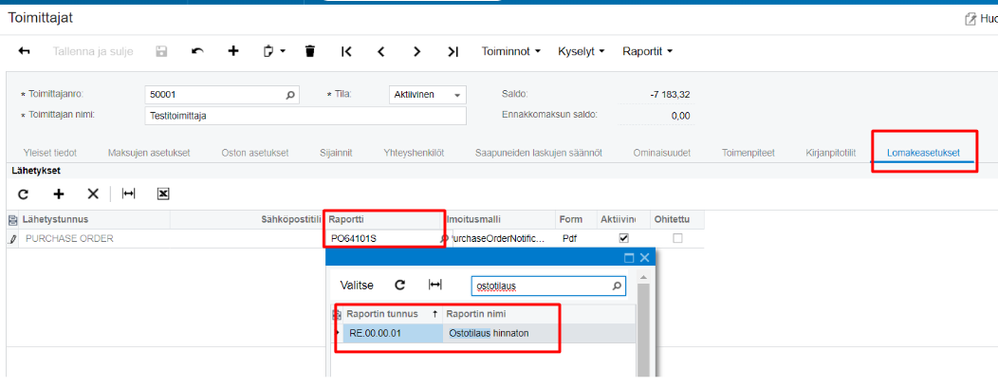
Task: Switch to the Maksujen asetukset tab
Action: pyautogui.click(x=149, y=153)
